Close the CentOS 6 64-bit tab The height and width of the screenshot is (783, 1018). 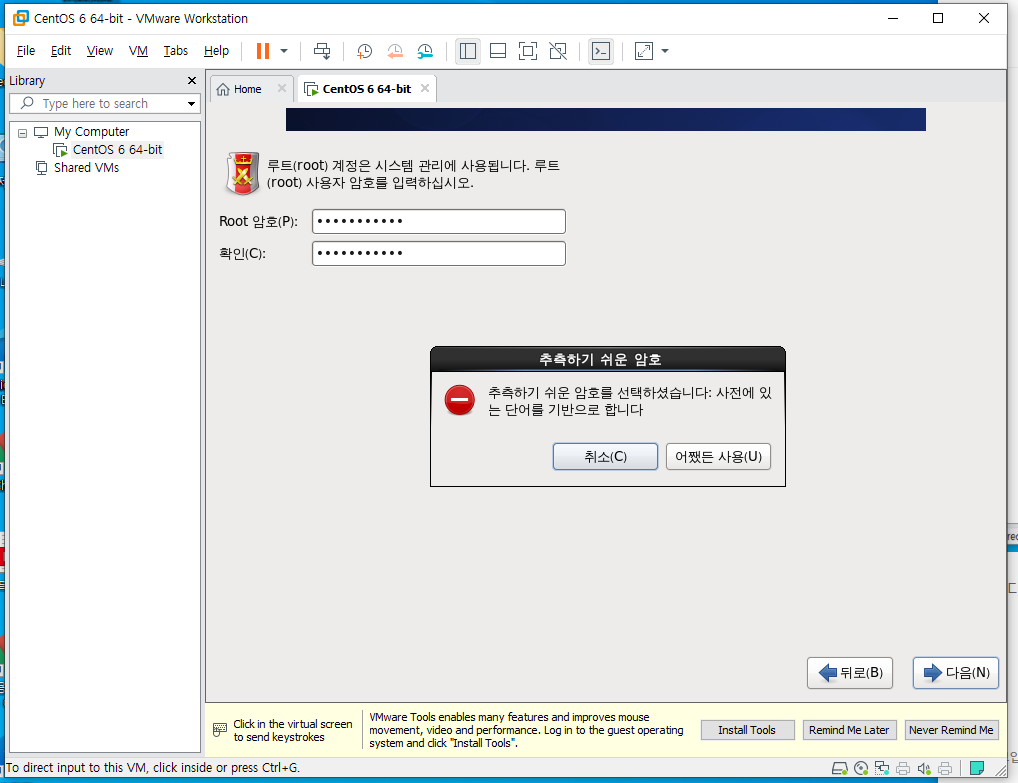point(425,88)
